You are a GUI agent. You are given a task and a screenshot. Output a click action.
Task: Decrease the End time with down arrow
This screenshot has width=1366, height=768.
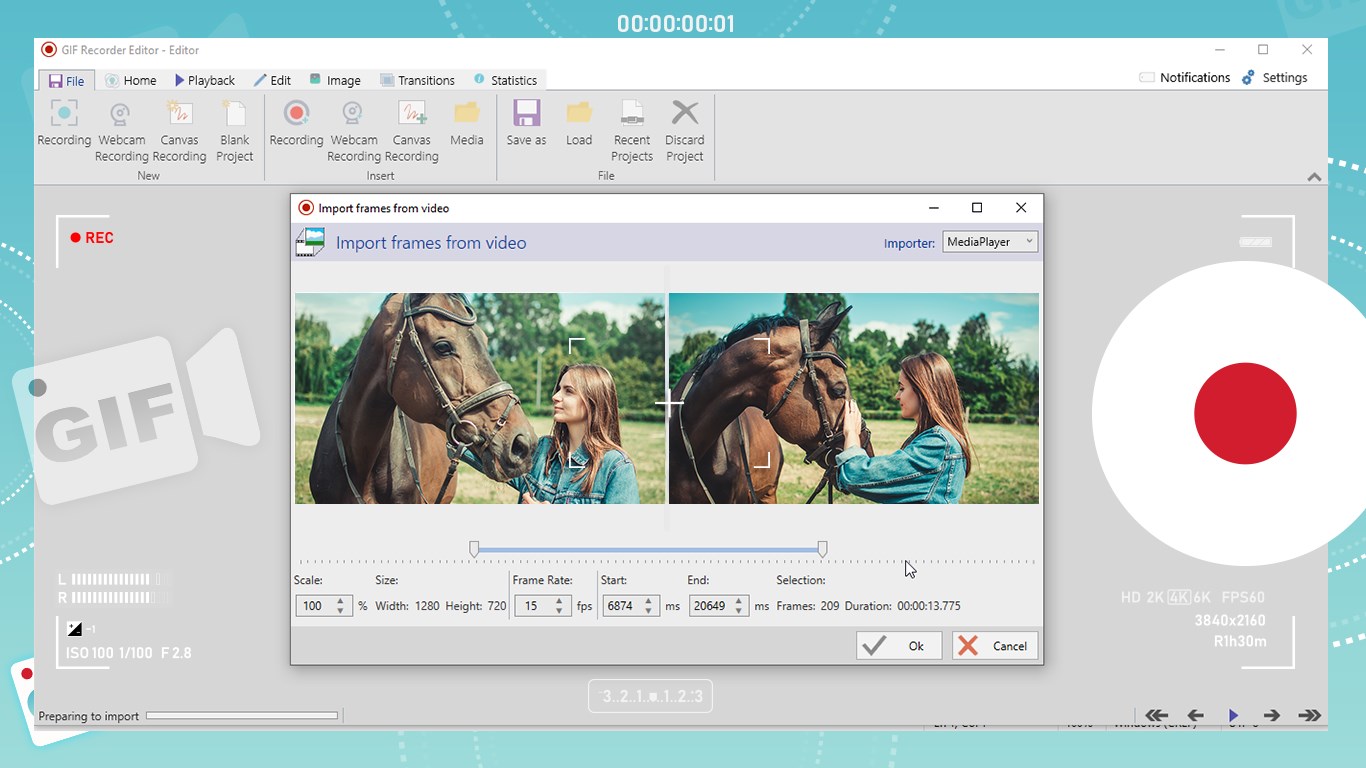[738, 611]
